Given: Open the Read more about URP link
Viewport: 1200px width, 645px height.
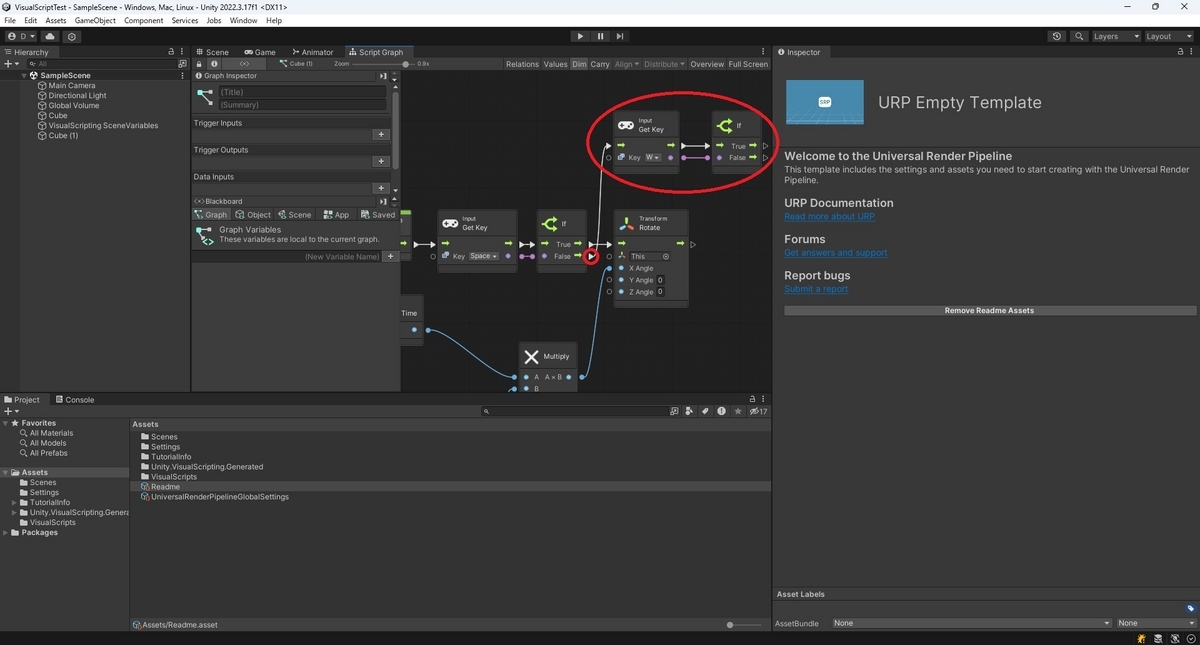Looking at the screenshot, I should pyautogui.click(x=829, y=216).
